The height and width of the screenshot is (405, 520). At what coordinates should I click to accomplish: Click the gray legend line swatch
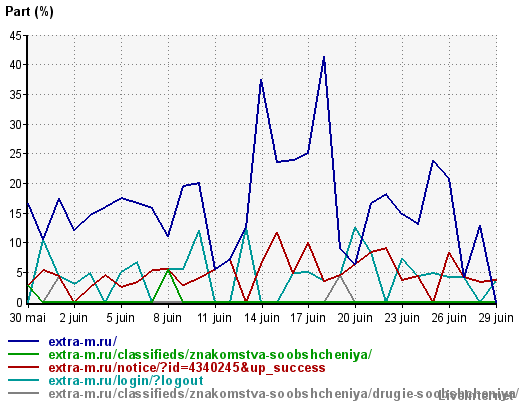pos(23,393)
